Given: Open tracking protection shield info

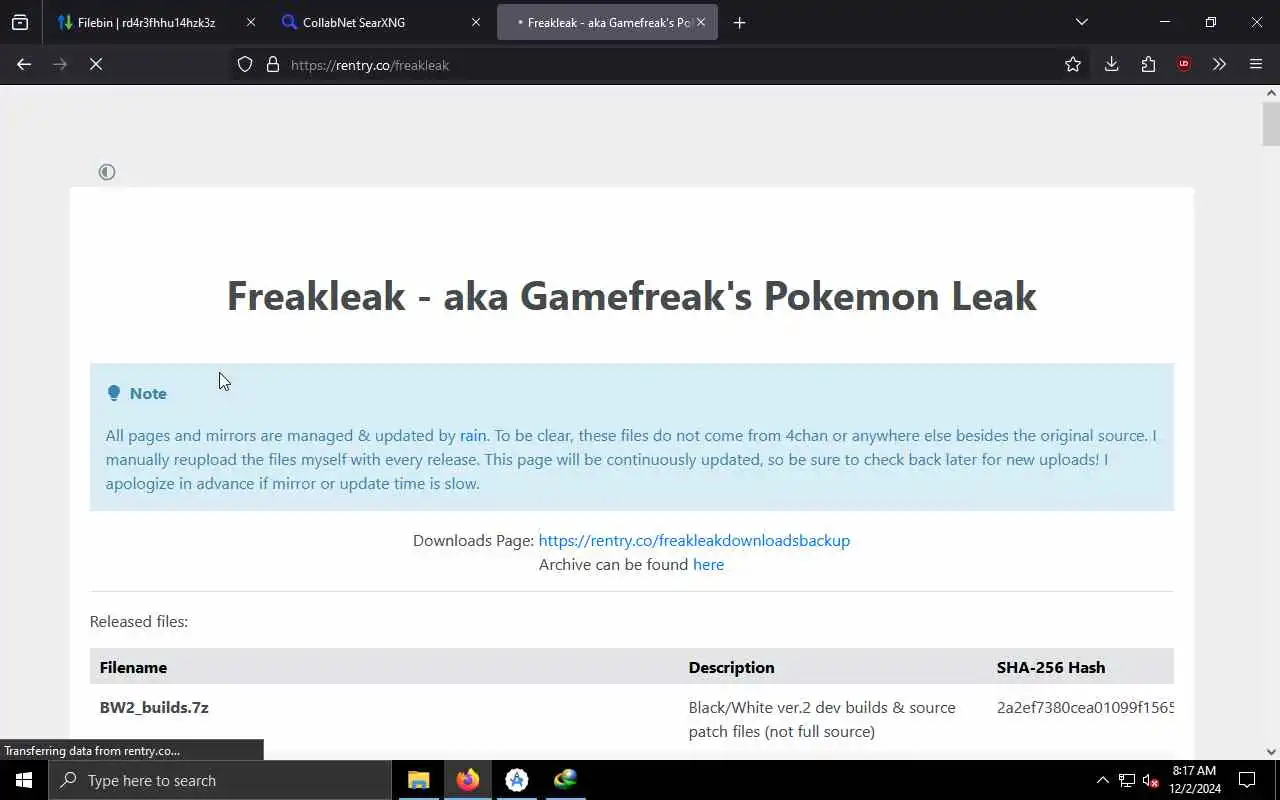Looking at the screenshot, I should (x=245, y=65).
